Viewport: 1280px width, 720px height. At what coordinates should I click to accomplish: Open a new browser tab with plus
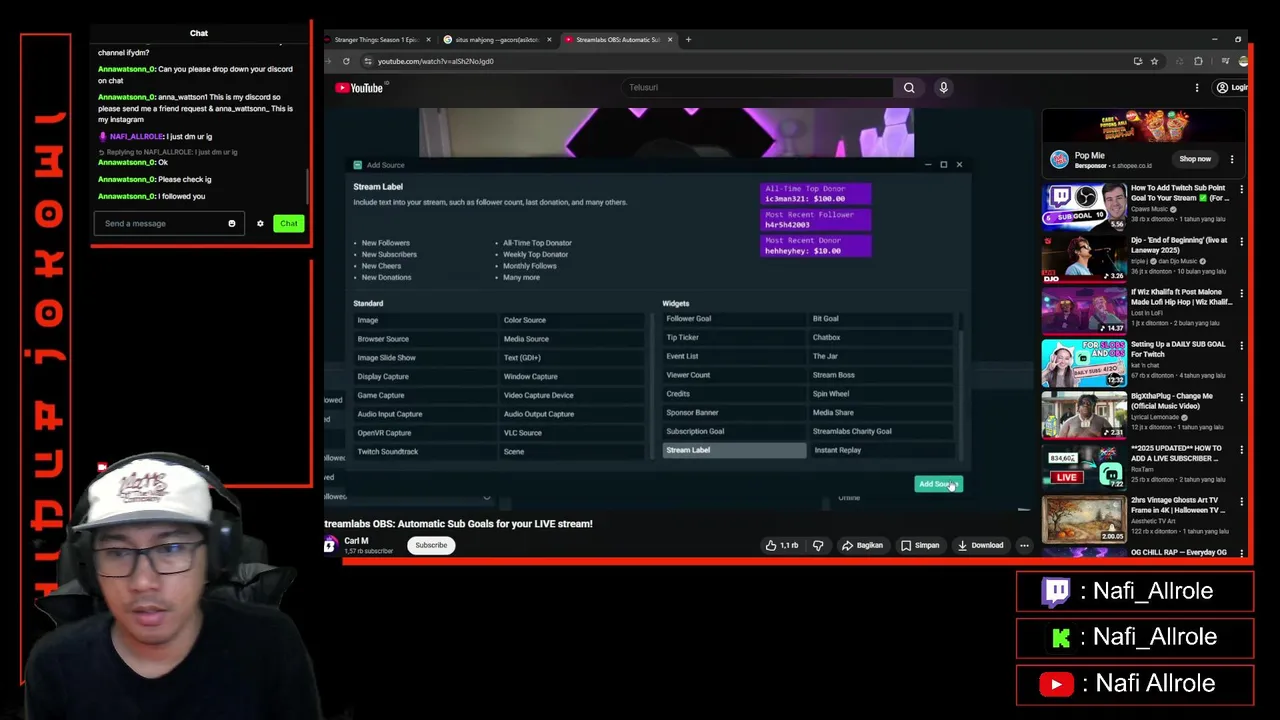pyautogui.click(x=688, y=40)
